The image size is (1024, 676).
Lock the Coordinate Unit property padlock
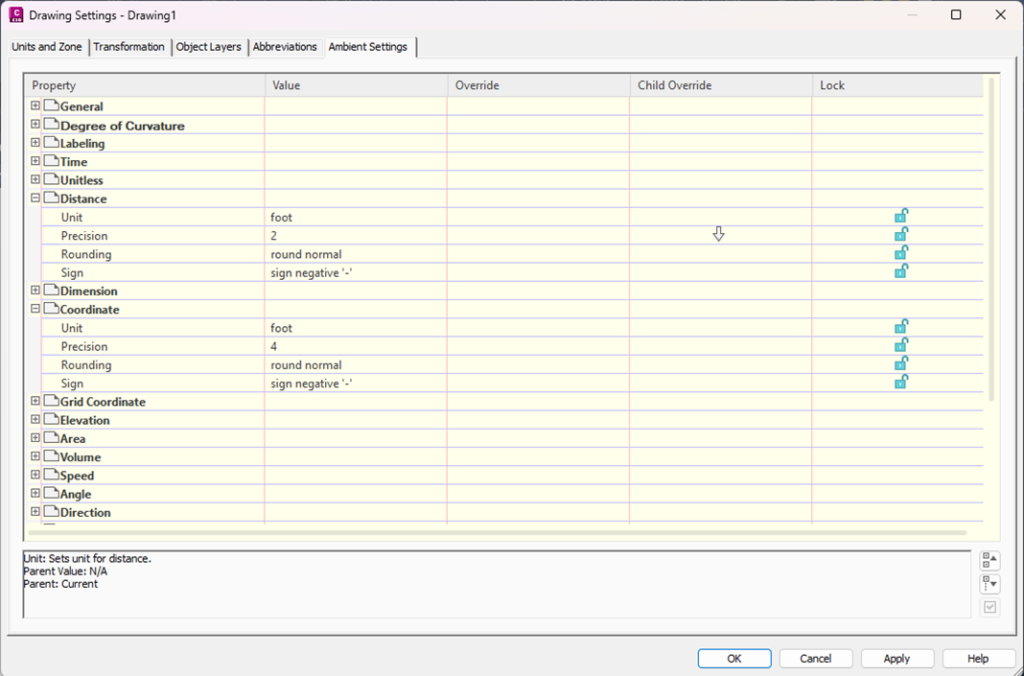click(902, 327)
